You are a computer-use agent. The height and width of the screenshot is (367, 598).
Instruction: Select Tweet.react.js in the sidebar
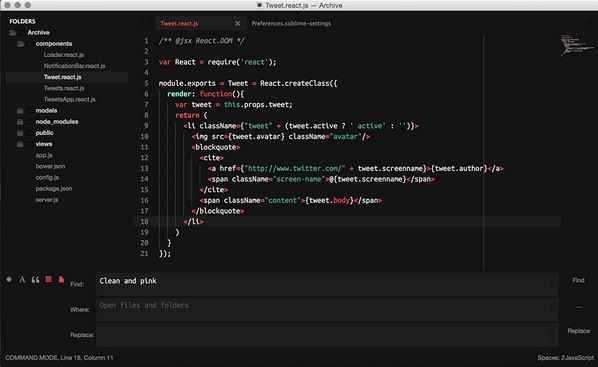pyautogui.click(x=63, y=77)
